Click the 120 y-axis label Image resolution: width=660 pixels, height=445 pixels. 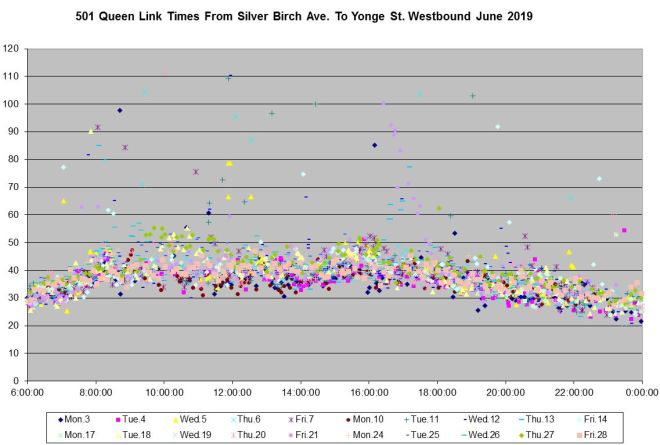click(x=12, y=48)
